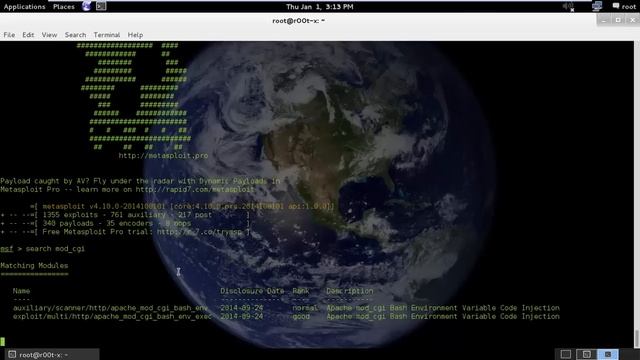The height and width of the screenshot is (360, 640).
Task: Open the View menu
Action: (49, 35)
